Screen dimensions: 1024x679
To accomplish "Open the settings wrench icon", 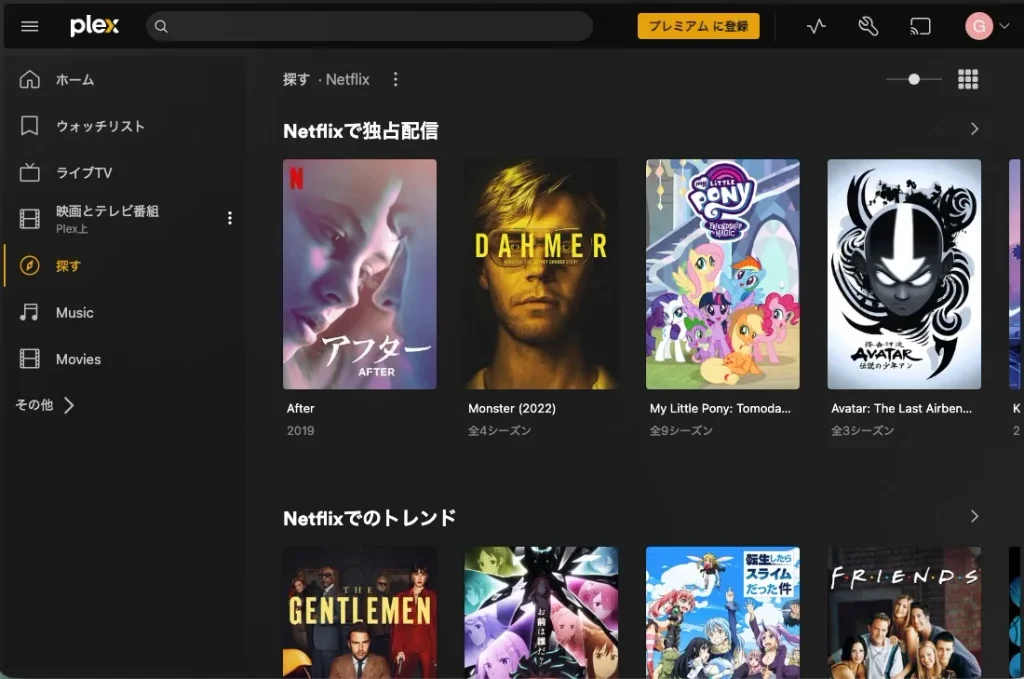I will point(868,26).
